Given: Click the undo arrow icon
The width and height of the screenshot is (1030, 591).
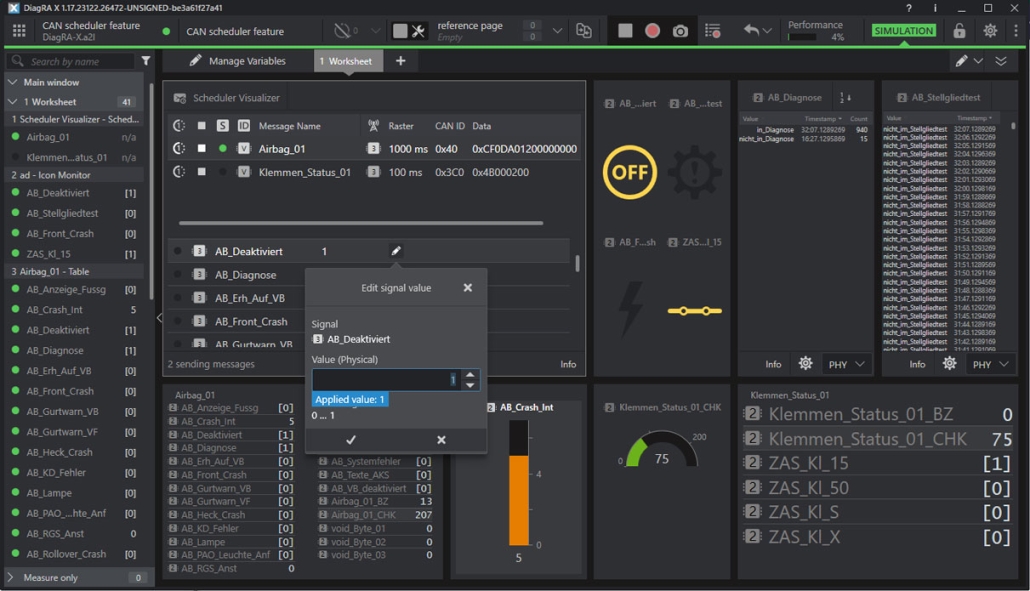Looking at the screenshot, I should coord(751,30).
